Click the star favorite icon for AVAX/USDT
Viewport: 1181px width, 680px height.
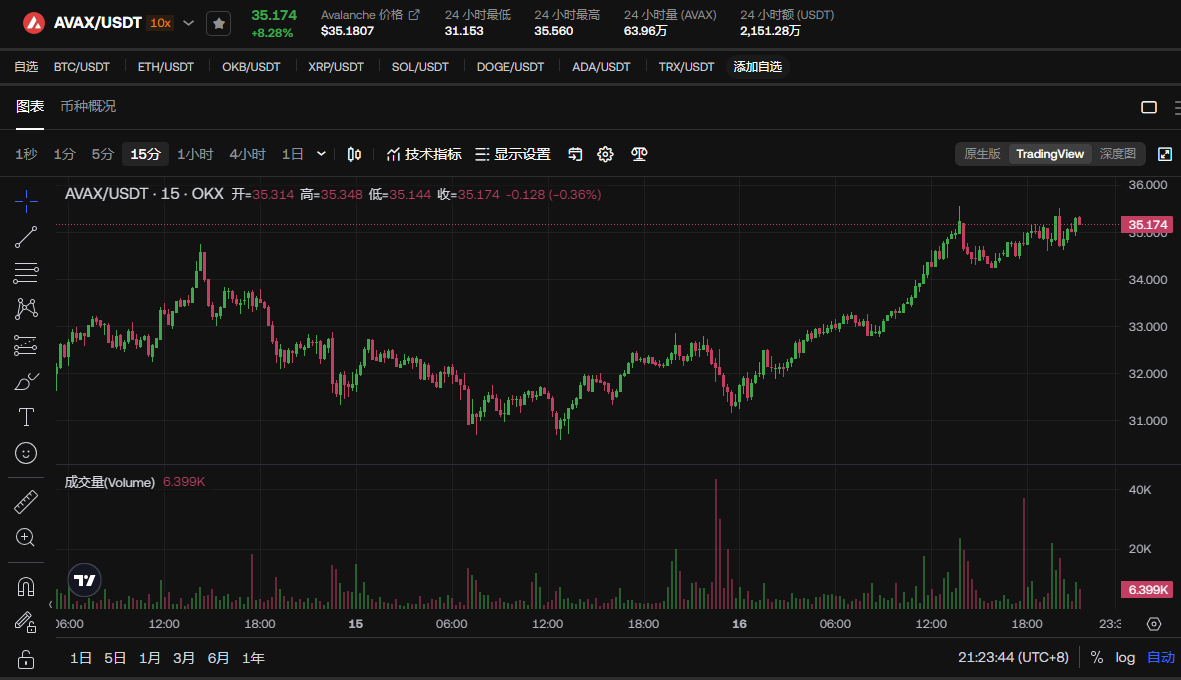tap(219, 23)
